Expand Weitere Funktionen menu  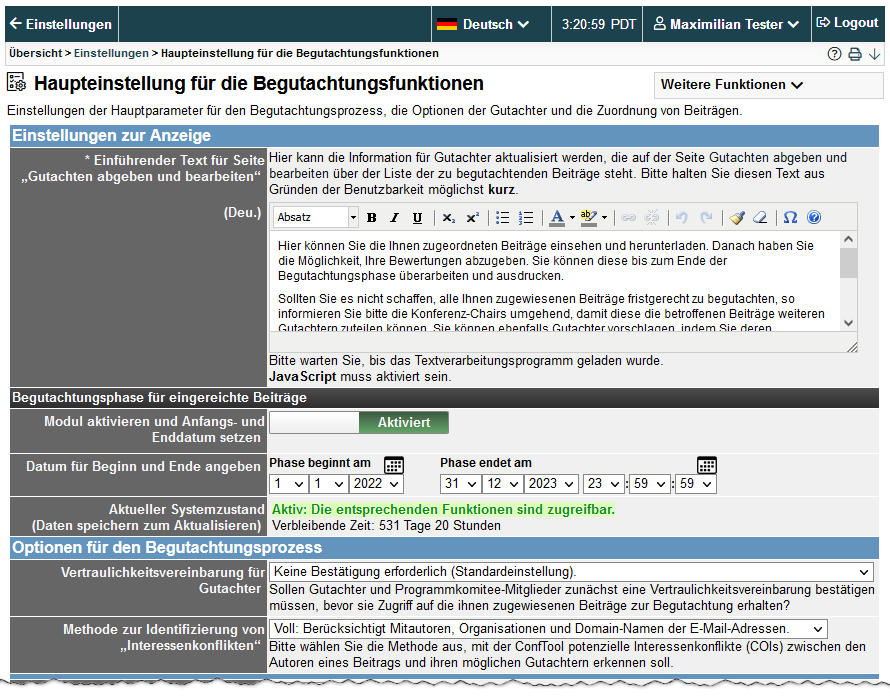(769, 85)
